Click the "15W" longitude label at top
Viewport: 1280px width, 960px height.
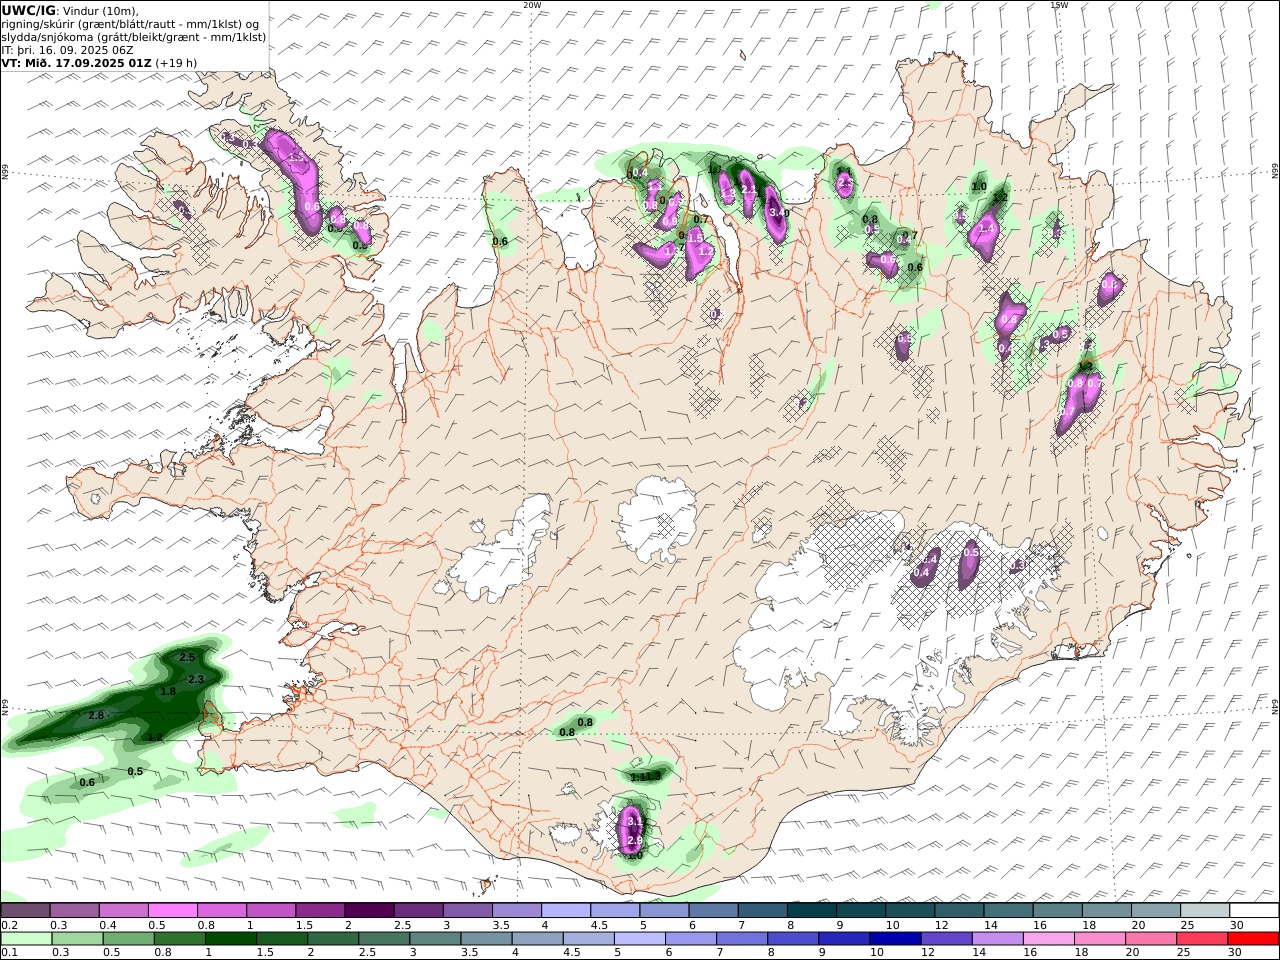click(1059, 5)
